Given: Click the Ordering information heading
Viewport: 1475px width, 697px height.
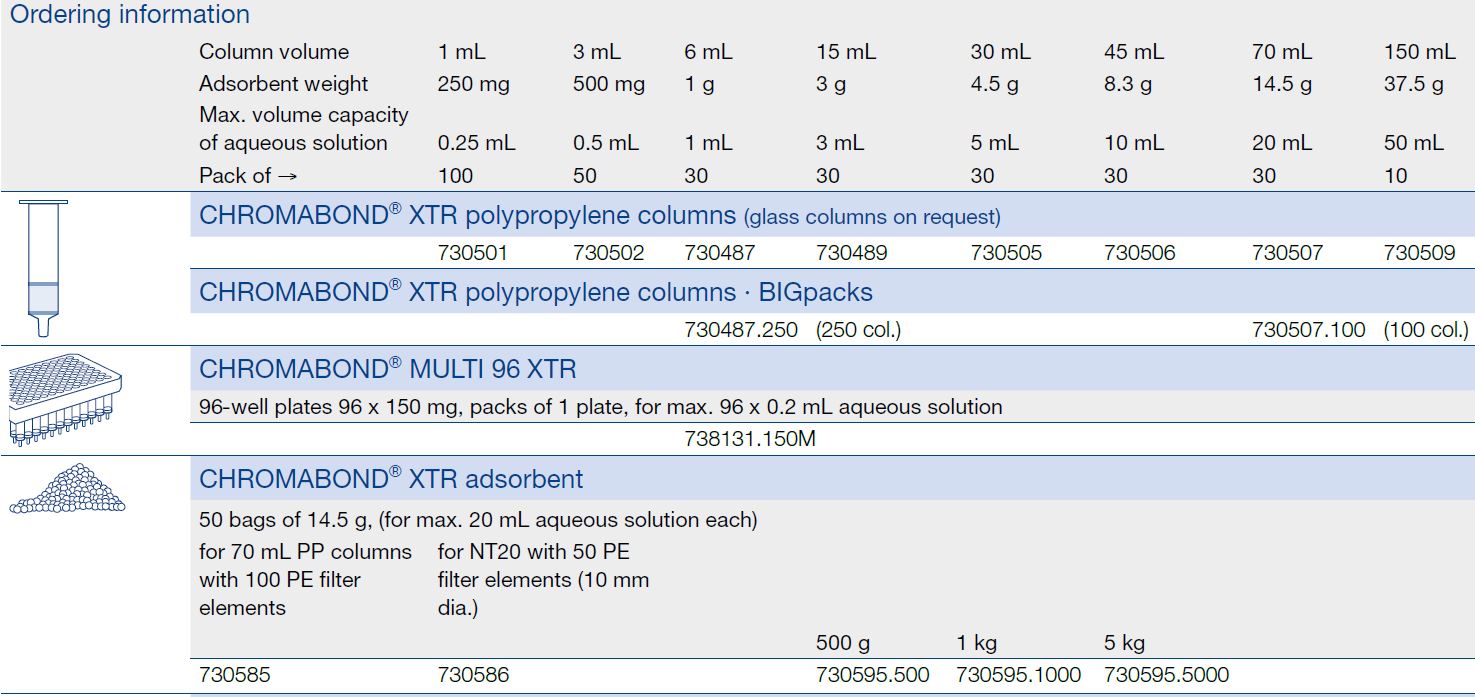Looking at the screenshot, I should [x=130, y=15].
